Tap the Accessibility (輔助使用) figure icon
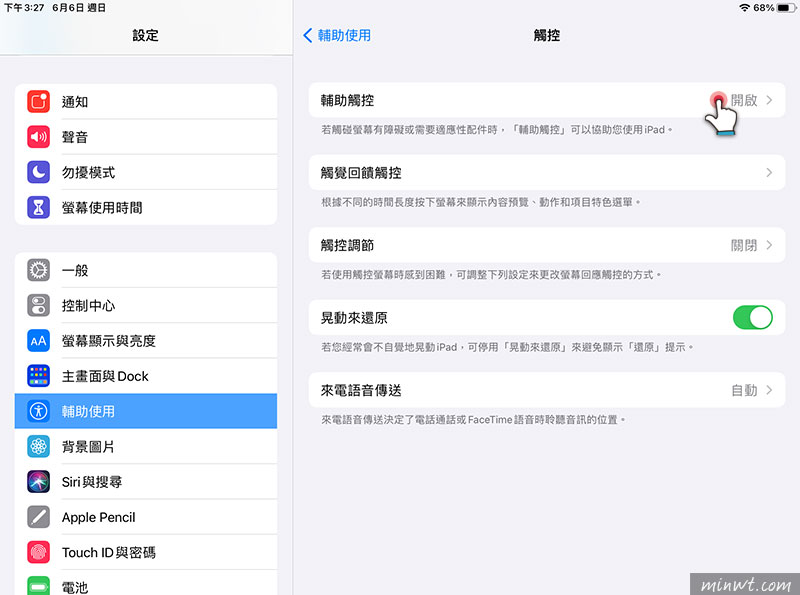Image resolution: width=800 pixels, height=595 pixels. tap(38, 411)
